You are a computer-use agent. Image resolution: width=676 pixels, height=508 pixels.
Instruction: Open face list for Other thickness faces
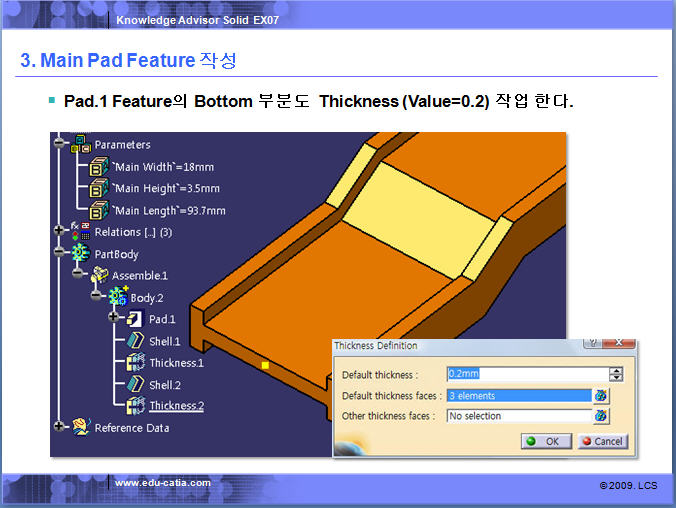(601, 416)
